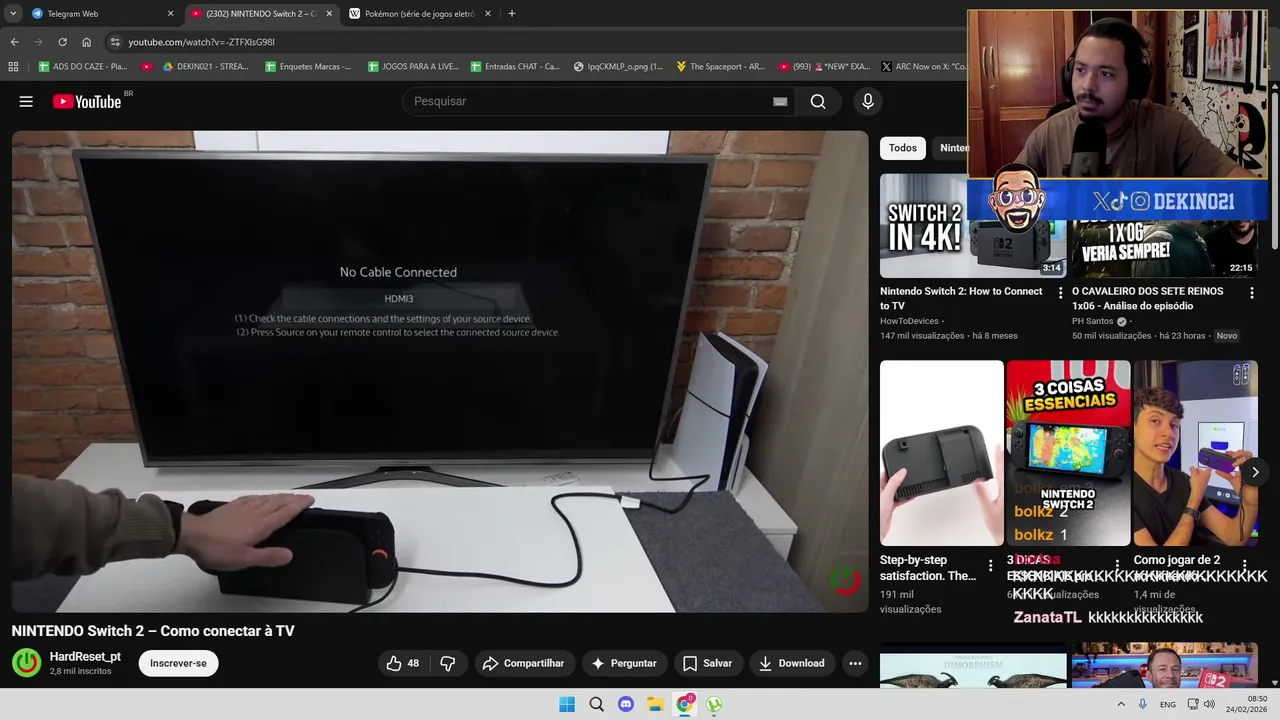Open the HardReset_pt channel name link
This screenshot has width=1280, height=720.
coord(85,656)
